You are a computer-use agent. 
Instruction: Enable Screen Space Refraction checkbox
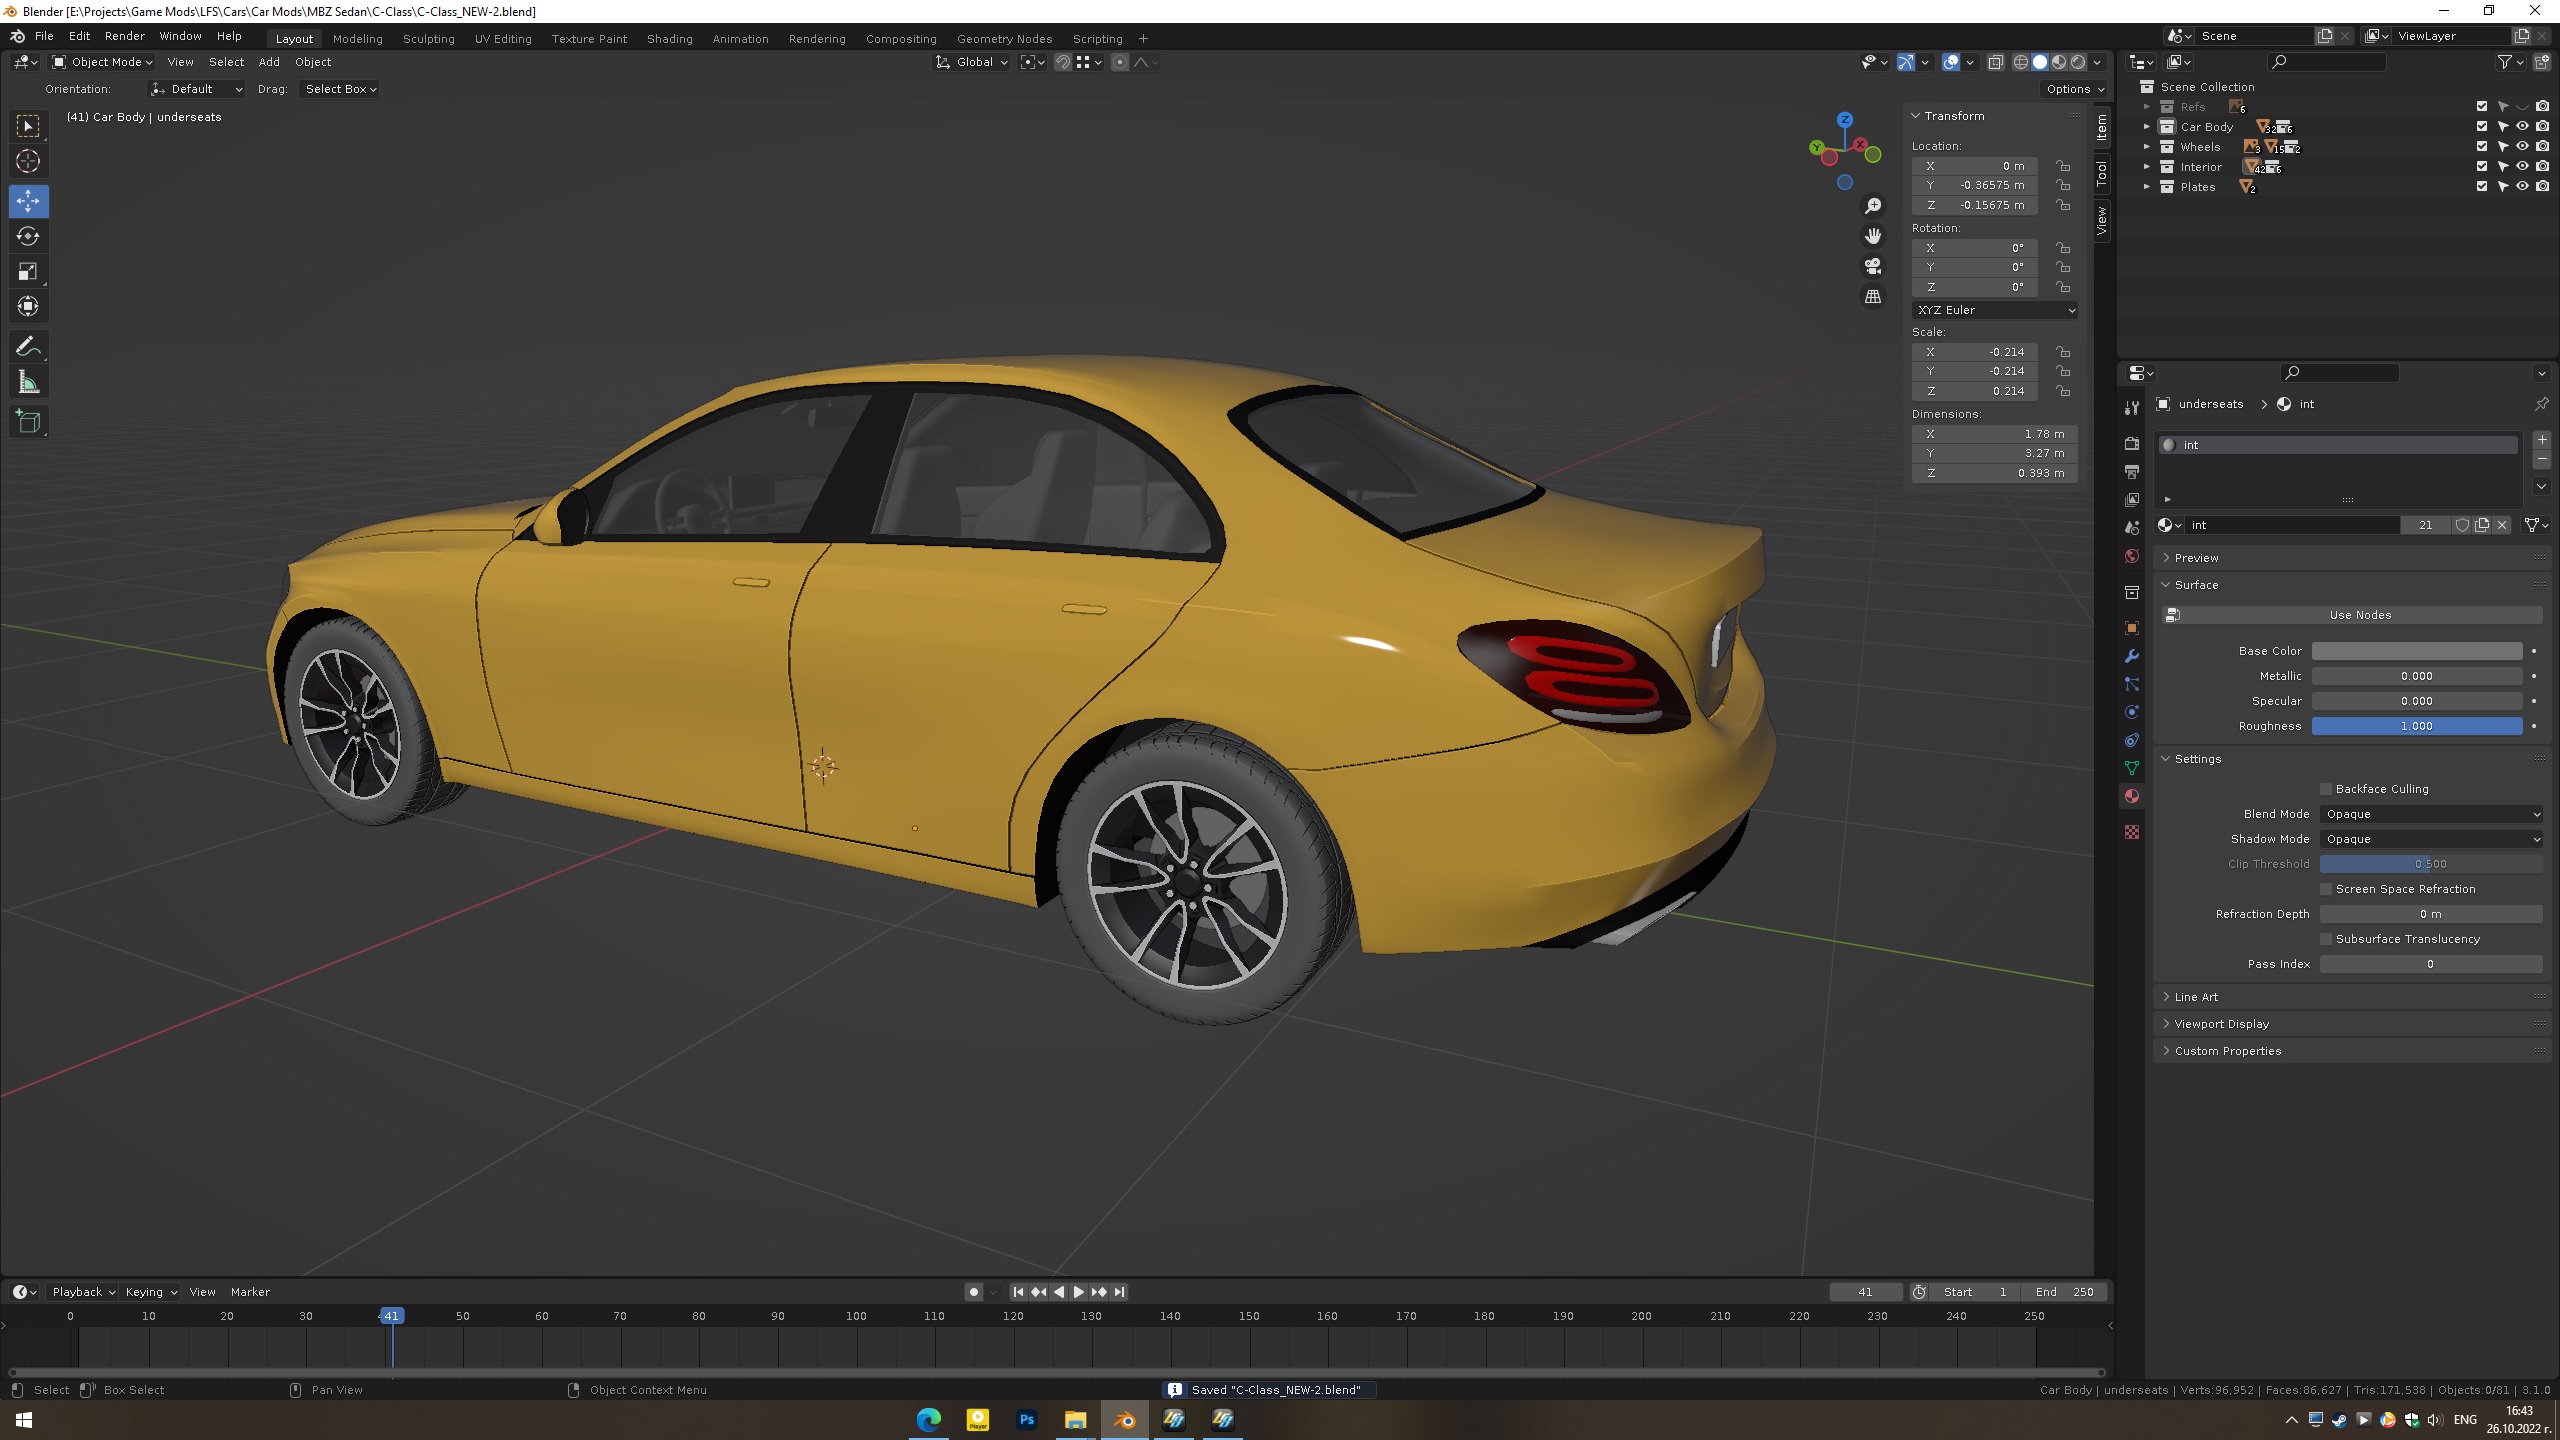tap(2326, 889)
